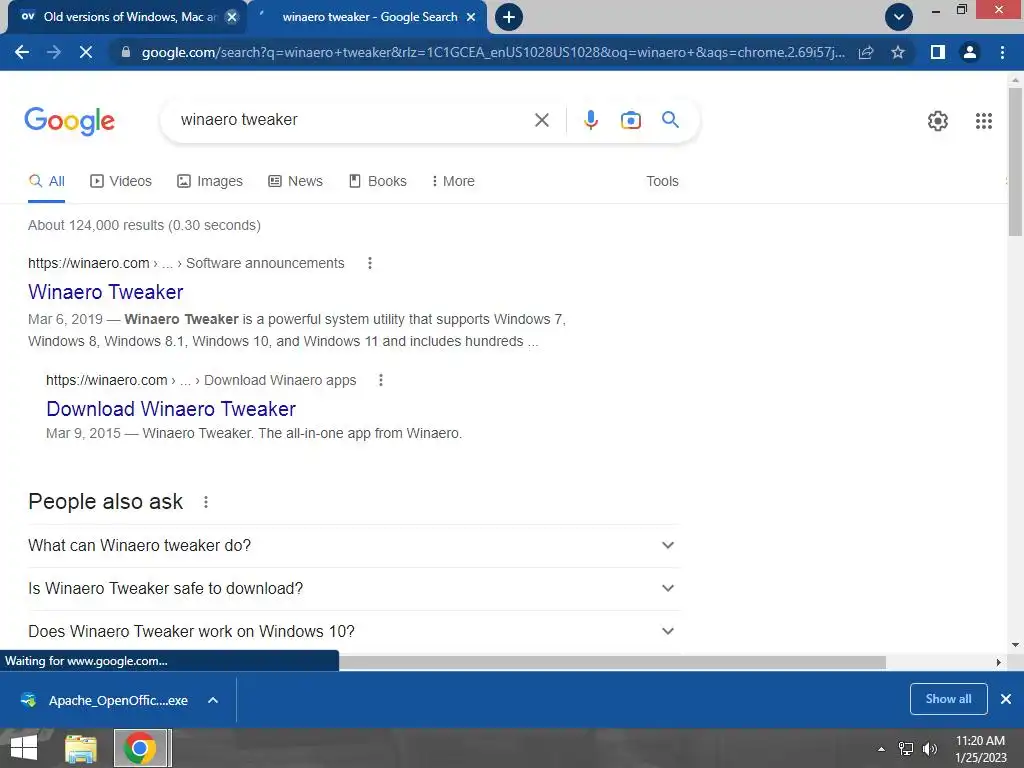Viewport: 1024px width, 768px height.
Task: Click the https://winaero.com Download Winaero apps breadcrumb
Action: click(201, 380)
